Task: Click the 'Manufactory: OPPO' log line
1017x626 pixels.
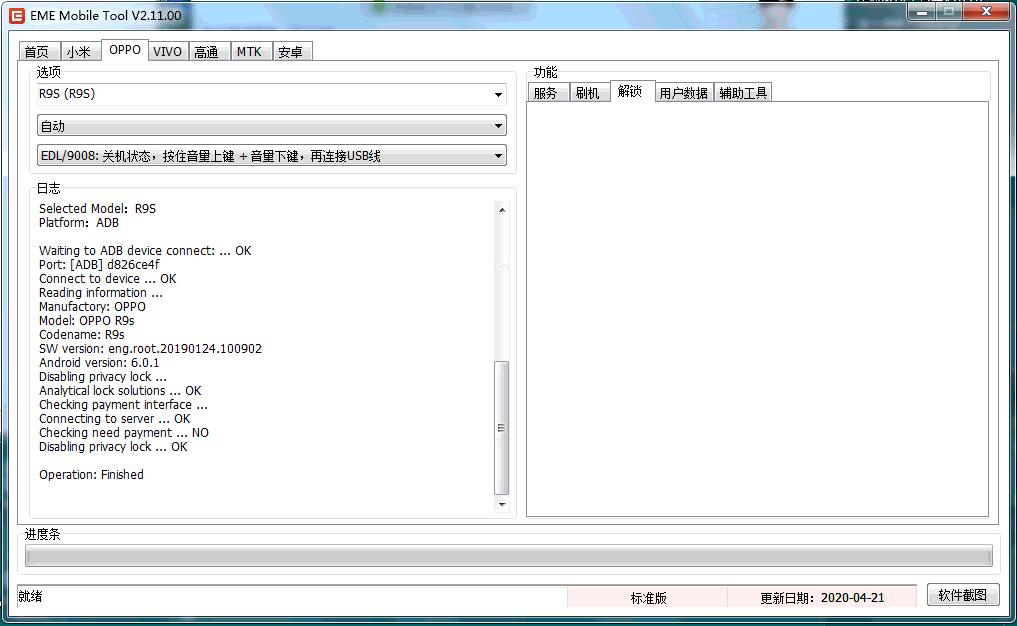Action: point(92,307)
